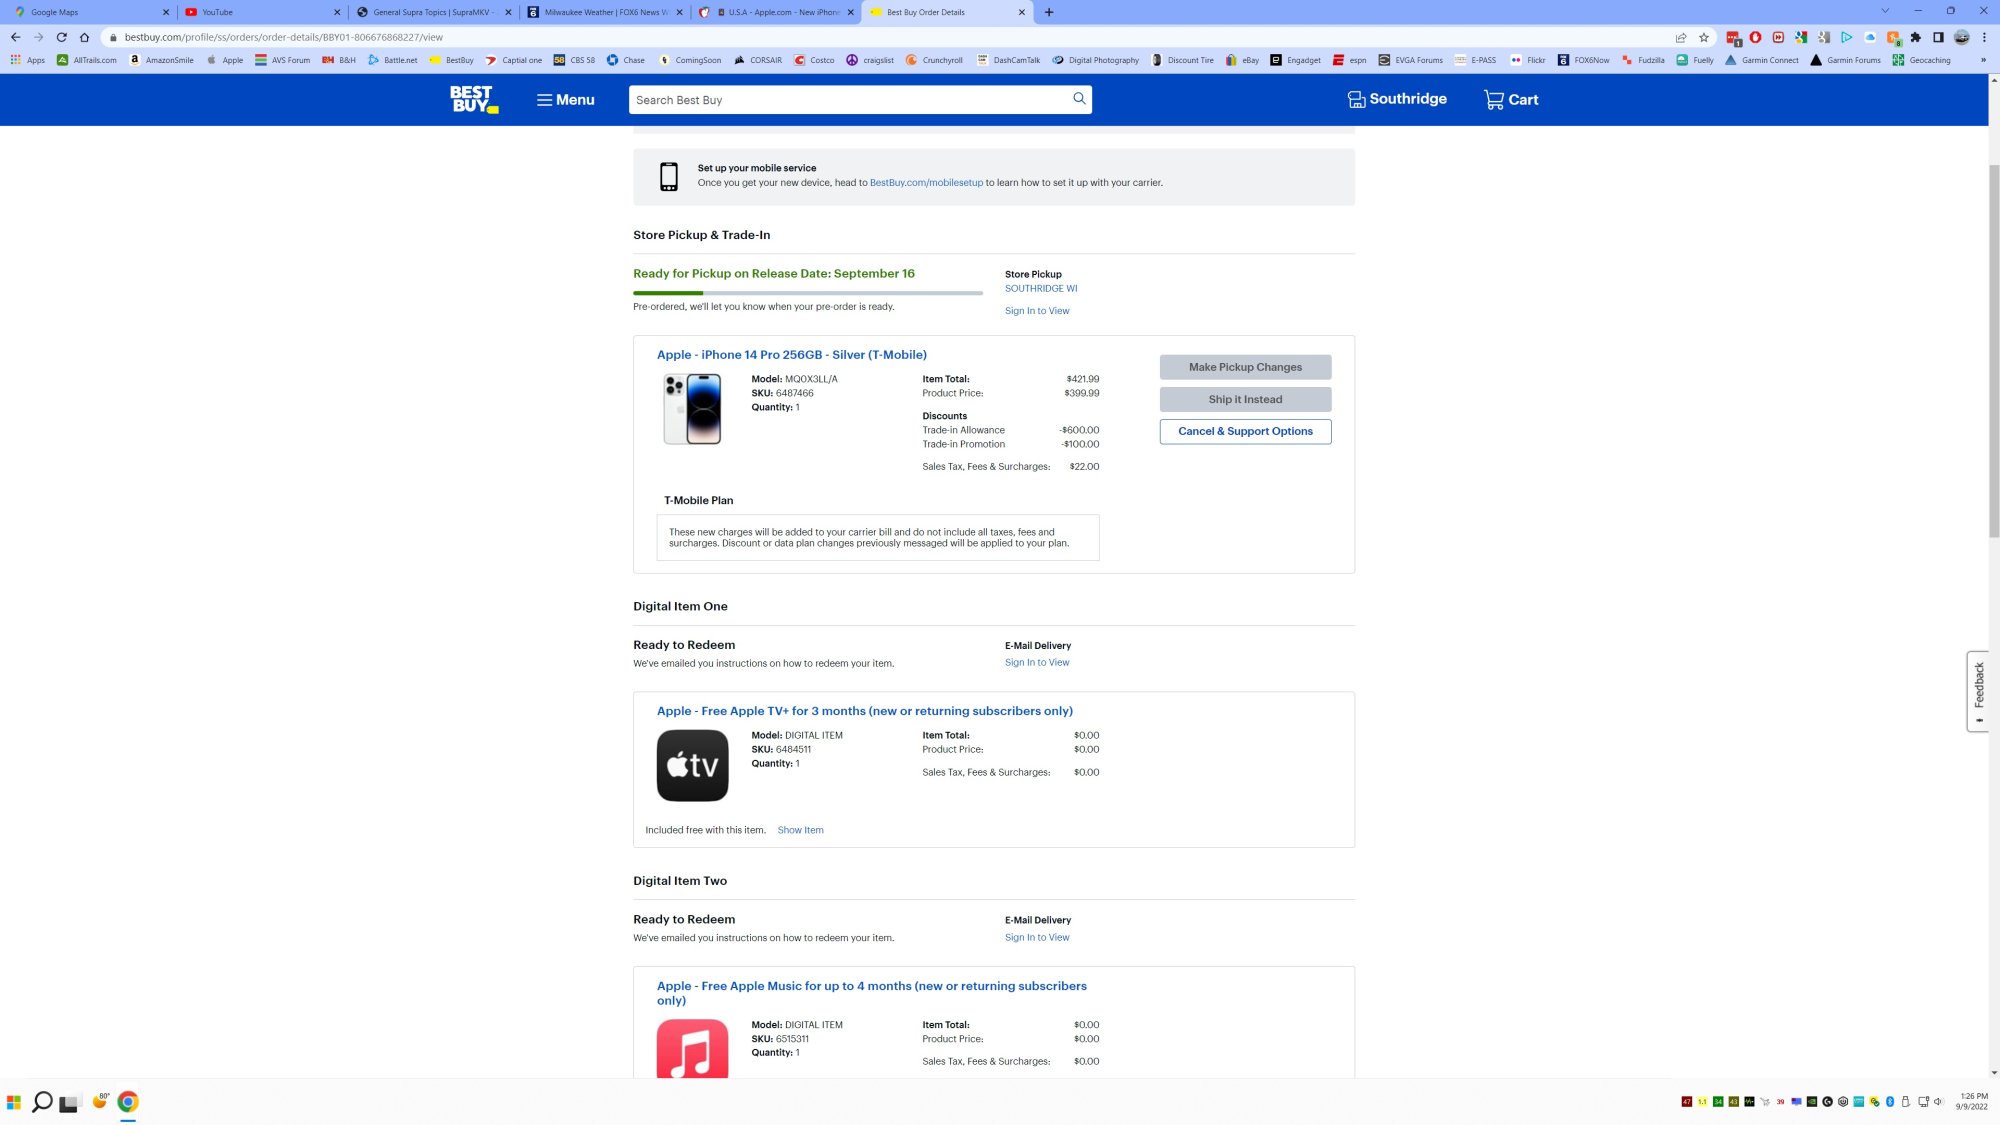Click the search magnifier icon
This screenshot has width=2000, height=1125.
click(x=1079, y=99)
